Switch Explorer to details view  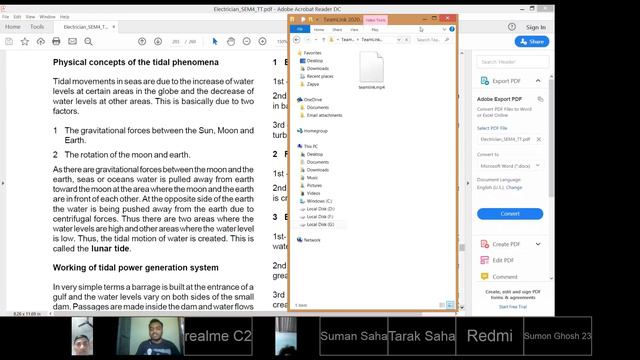click(442, 305)
